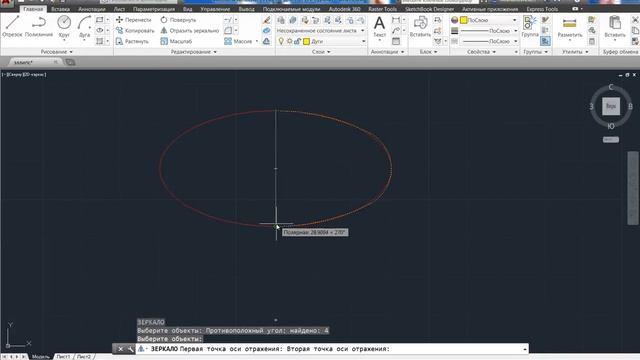Click the erase tool in Редактирование panel
This screenshot has width=640, height=360.
(267, 20)
